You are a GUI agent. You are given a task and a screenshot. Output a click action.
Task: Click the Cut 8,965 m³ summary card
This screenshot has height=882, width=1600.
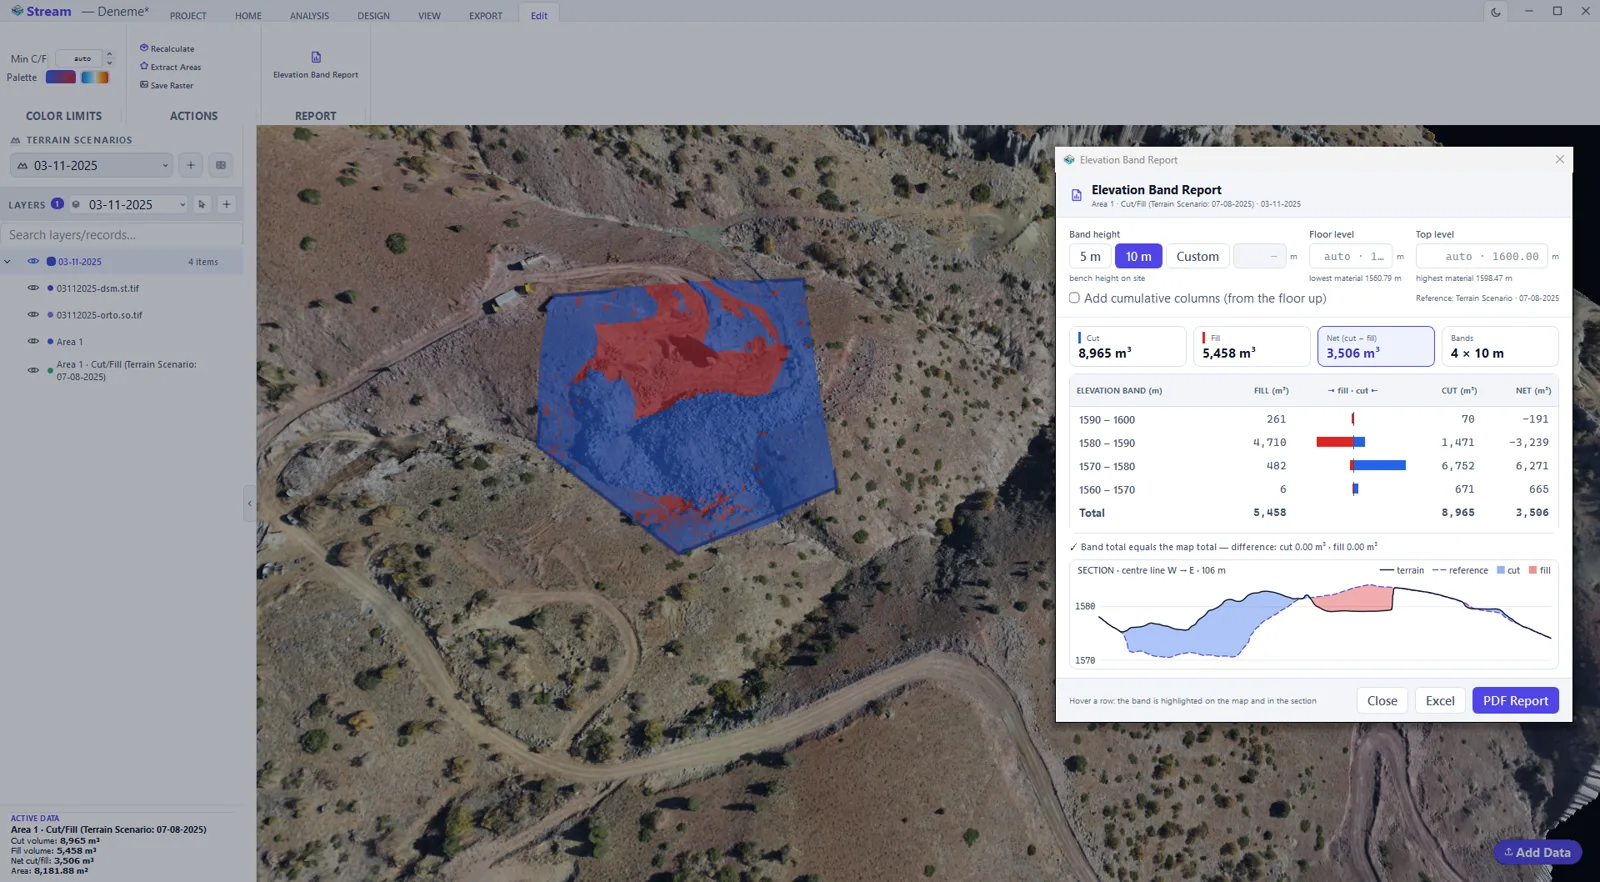tap(1127, 346)
